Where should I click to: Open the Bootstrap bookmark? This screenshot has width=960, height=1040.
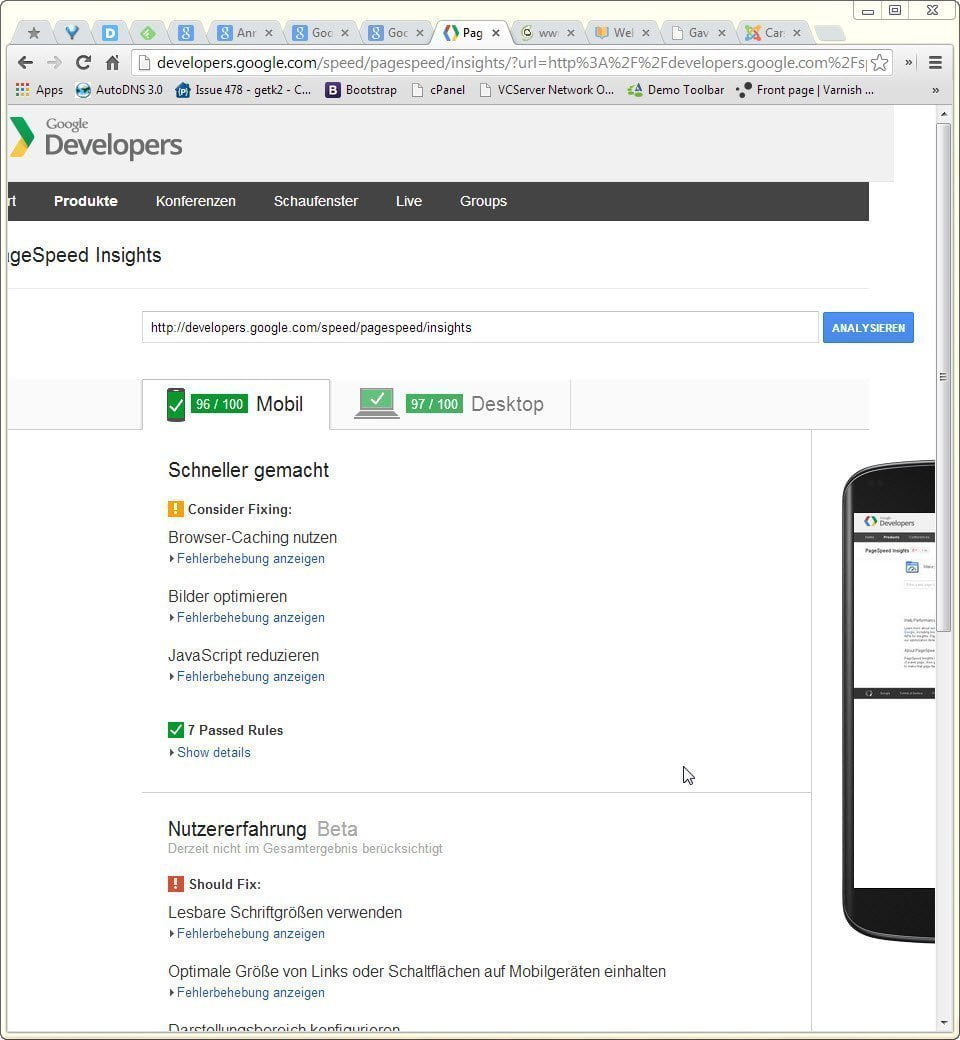(361, 90)
